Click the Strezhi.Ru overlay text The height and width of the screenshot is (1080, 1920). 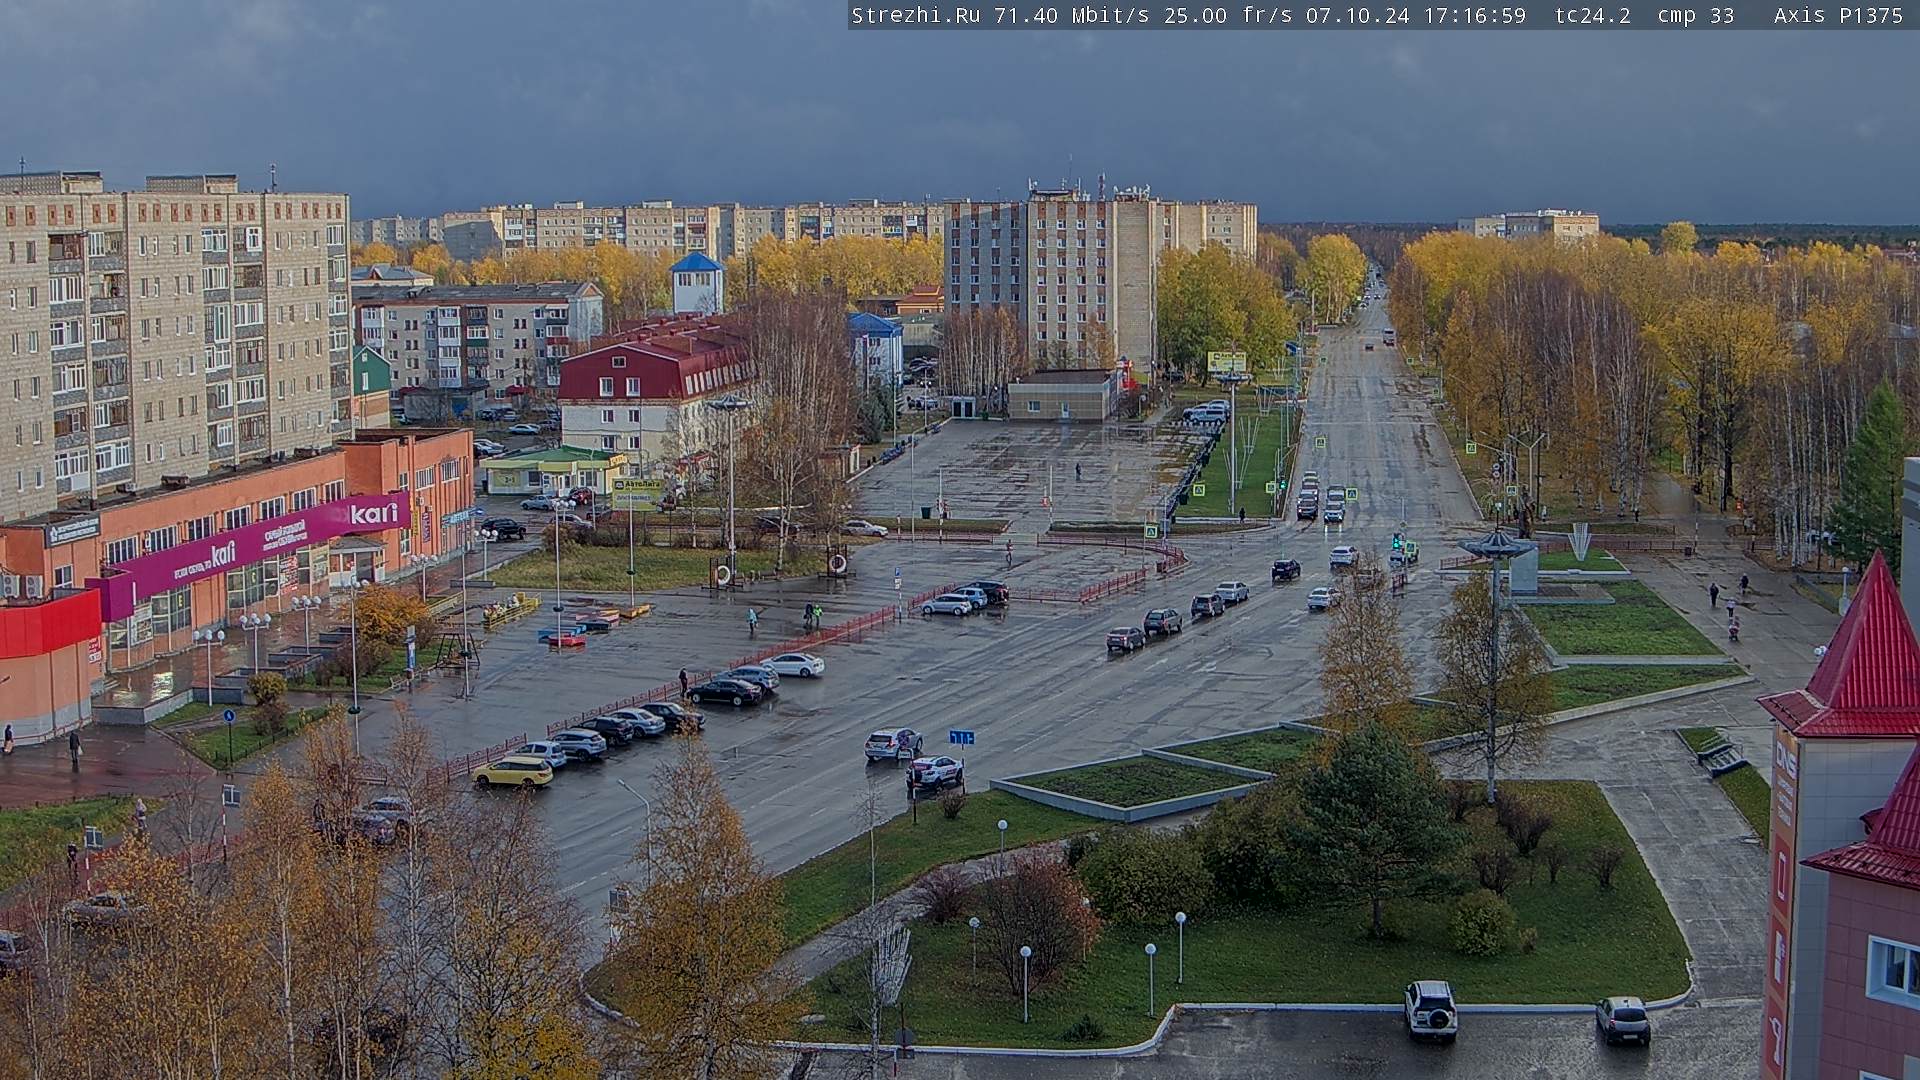pyautogui.click(x=915, y=15)
